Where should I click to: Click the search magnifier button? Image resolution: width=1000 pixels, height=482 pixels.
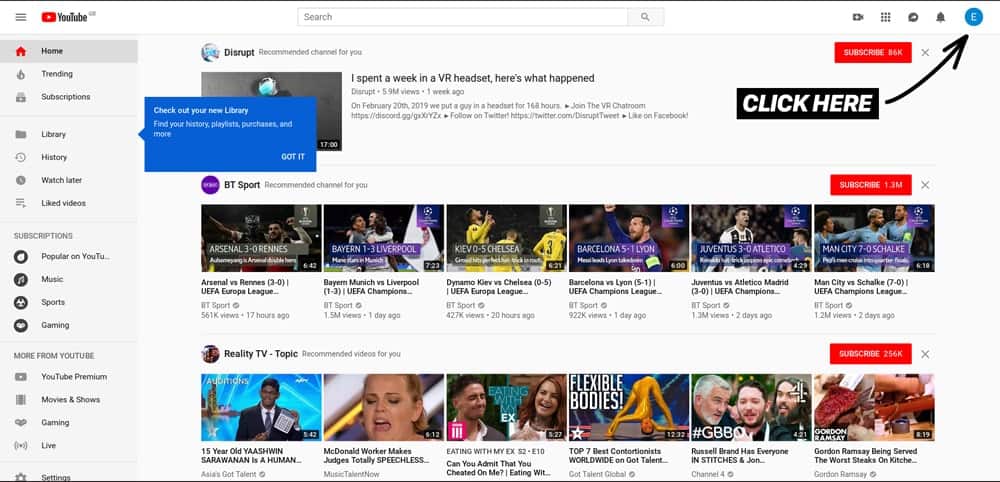tap(645, 17)
